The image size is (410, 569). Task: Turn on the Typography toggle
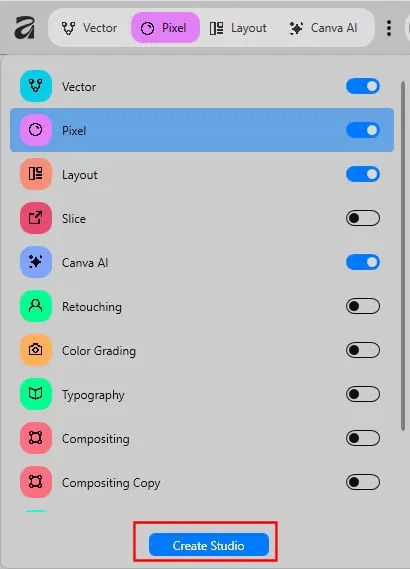(x=363, y=394)
